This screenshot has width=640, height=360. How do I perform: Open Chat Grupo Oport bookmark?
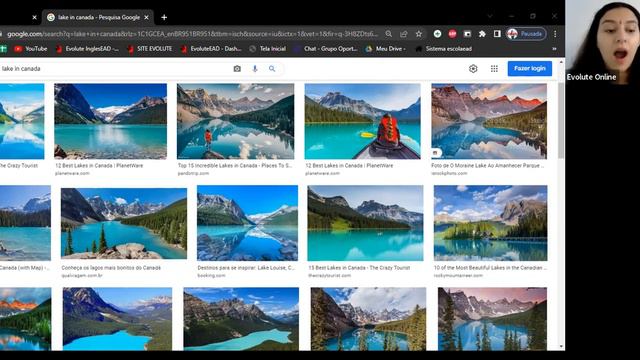(326, 49)
